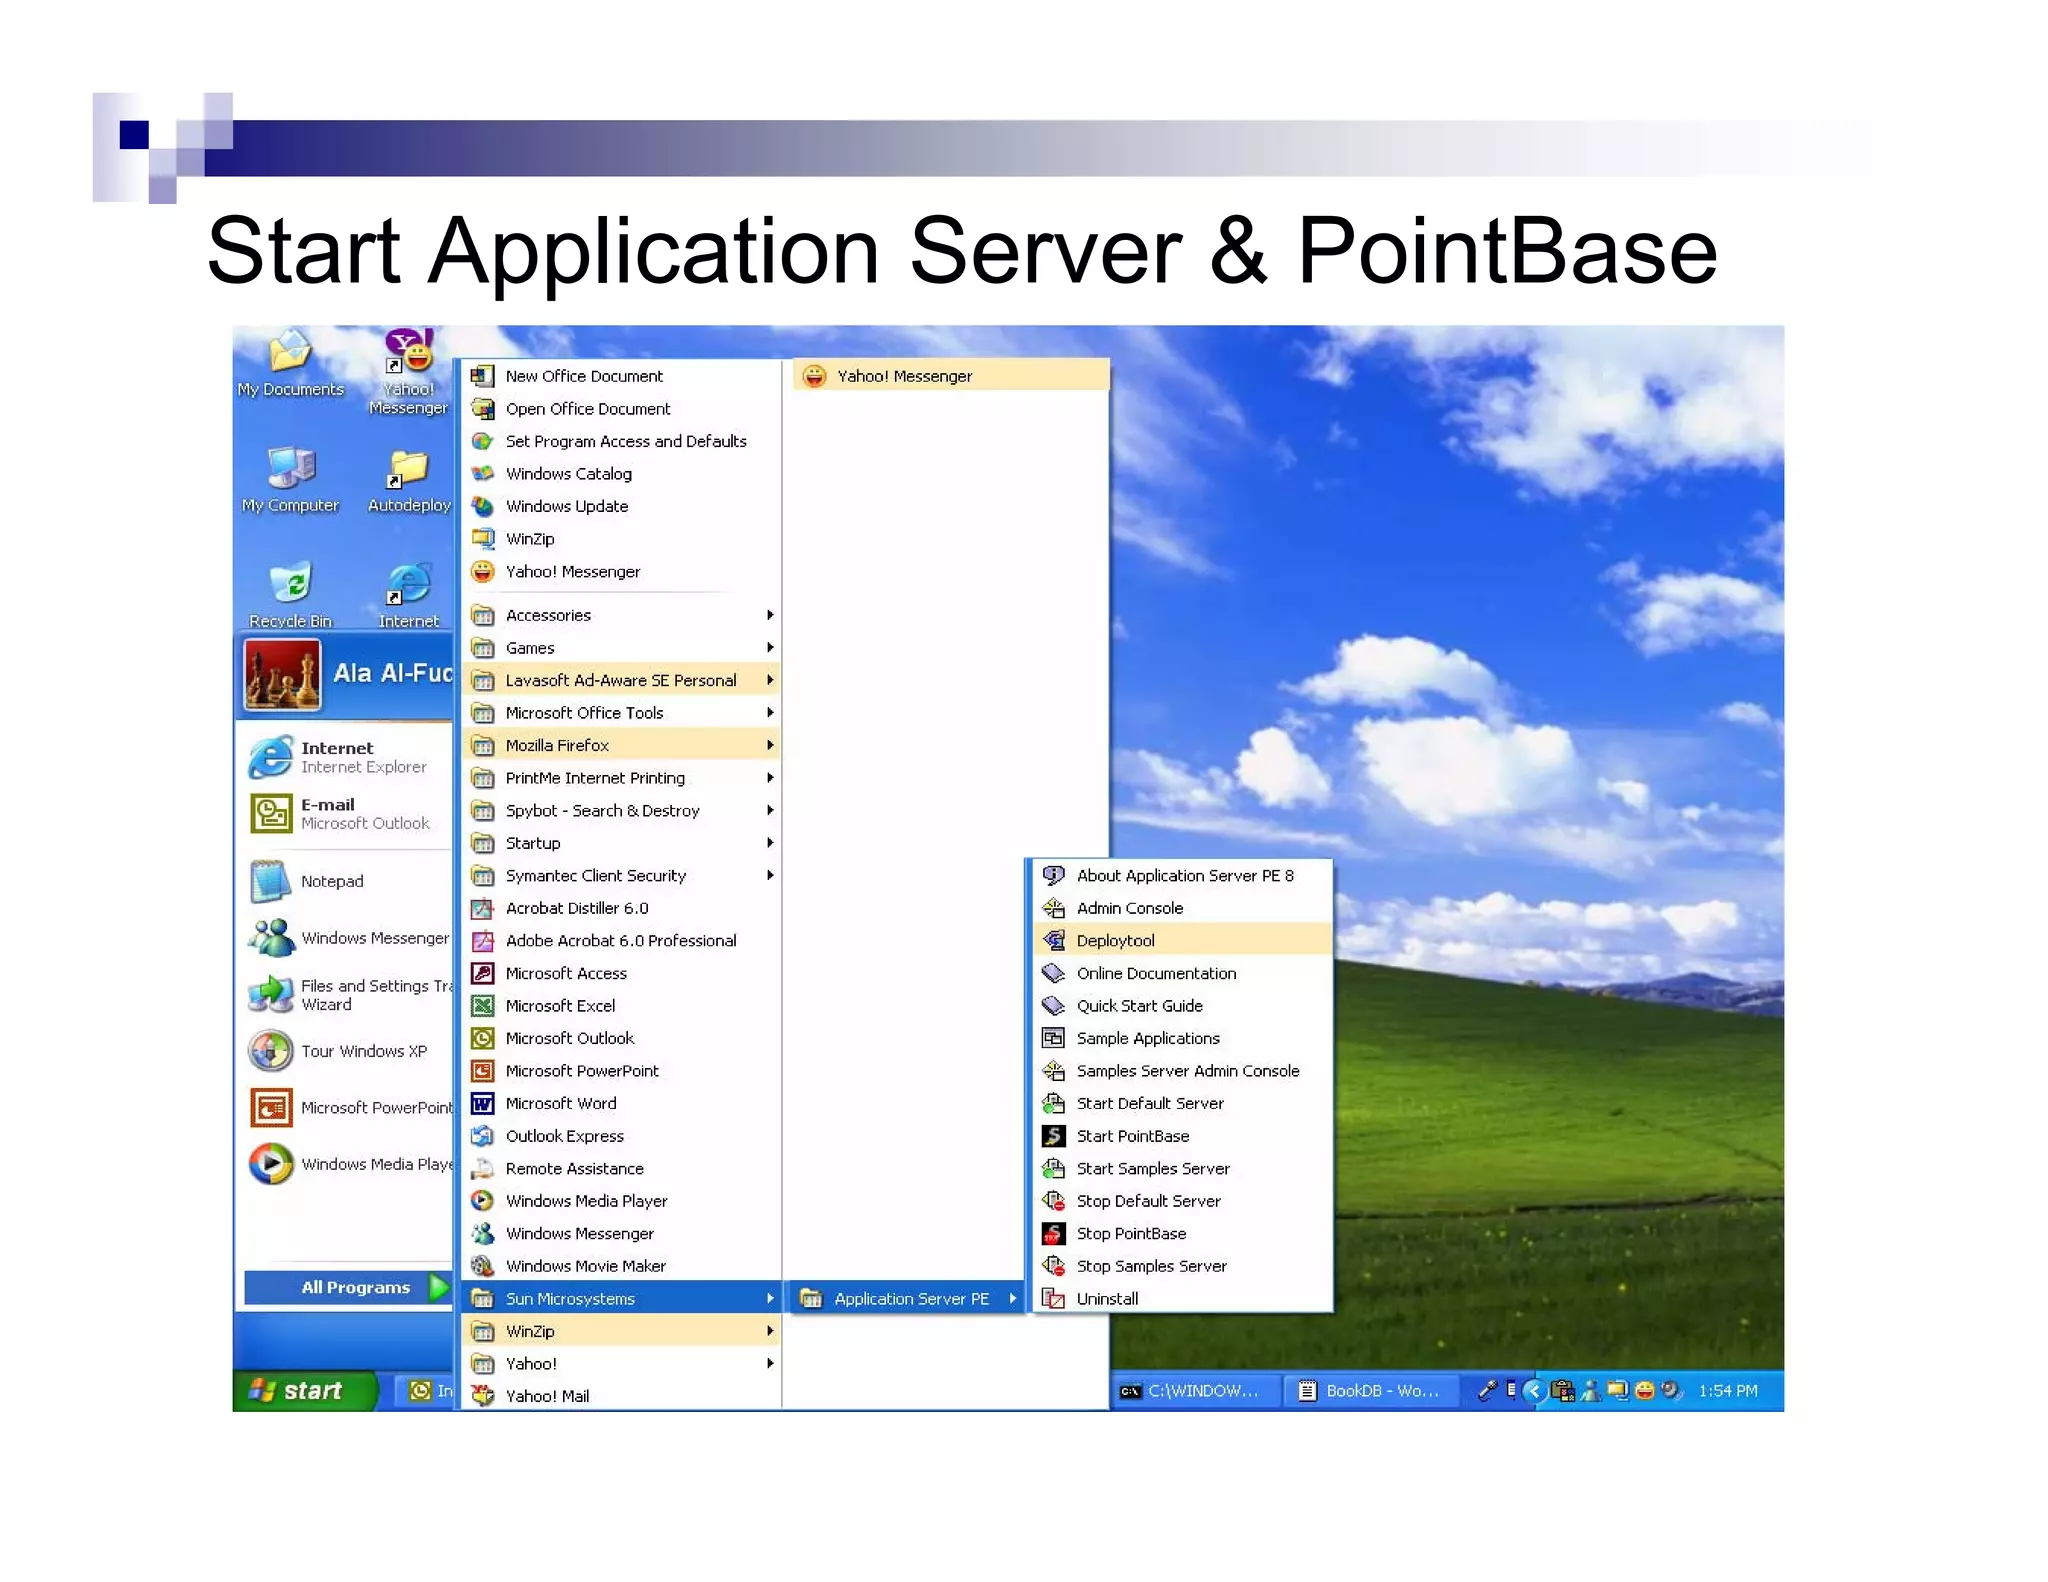The height and width of the screenshot is (1582, 2048).
Task: Open the Yahoo! Messenger desktop shortcut
Action: 408,371
